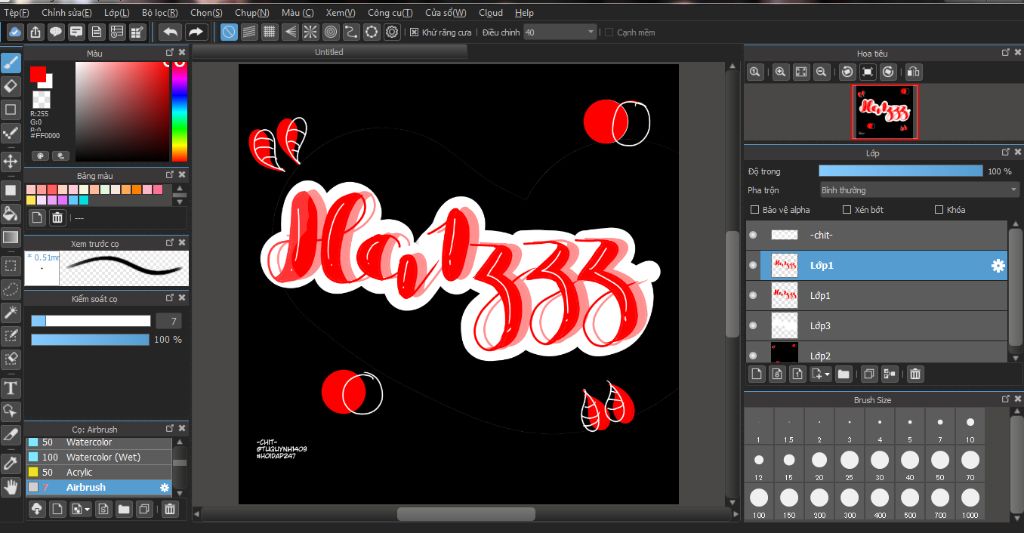Select the Acrylic brush
Image resolution: width=1024 pixels, height=533 pixels.
coord(99,472)
